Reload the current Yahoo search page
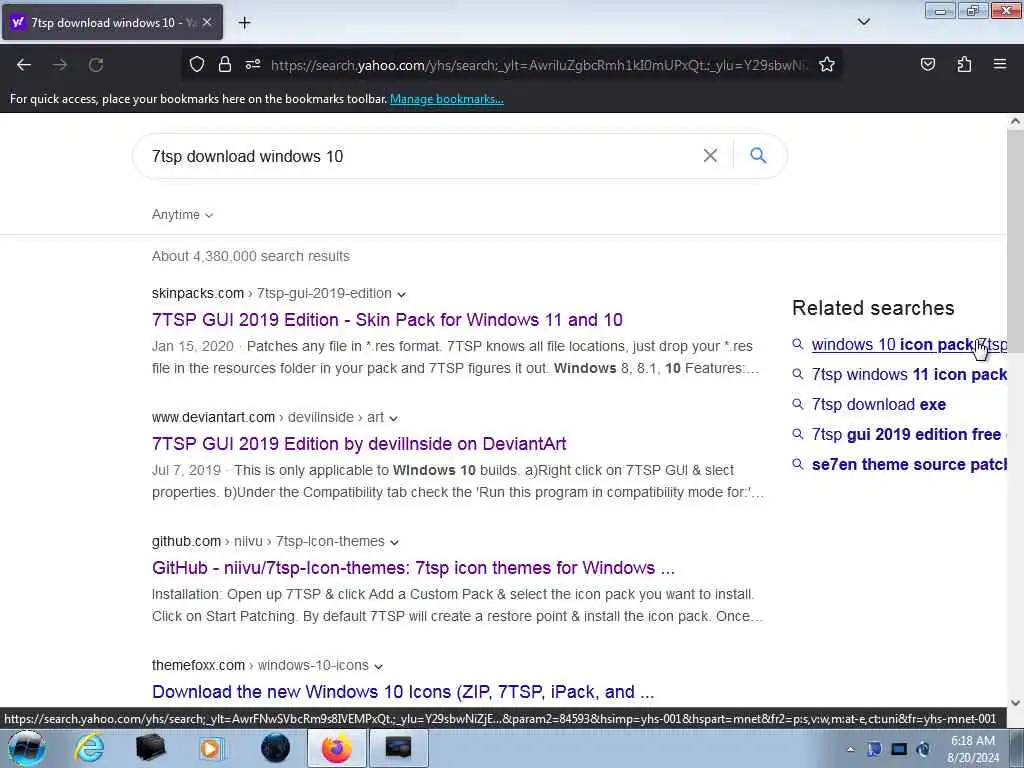The height and width of the screenshot is (768, 1024). [96, 65]
